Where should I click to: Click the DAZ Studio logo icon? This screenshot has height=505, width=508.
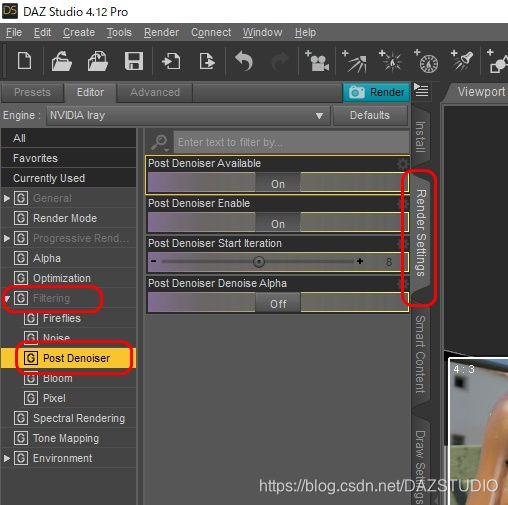coord(10,11)
